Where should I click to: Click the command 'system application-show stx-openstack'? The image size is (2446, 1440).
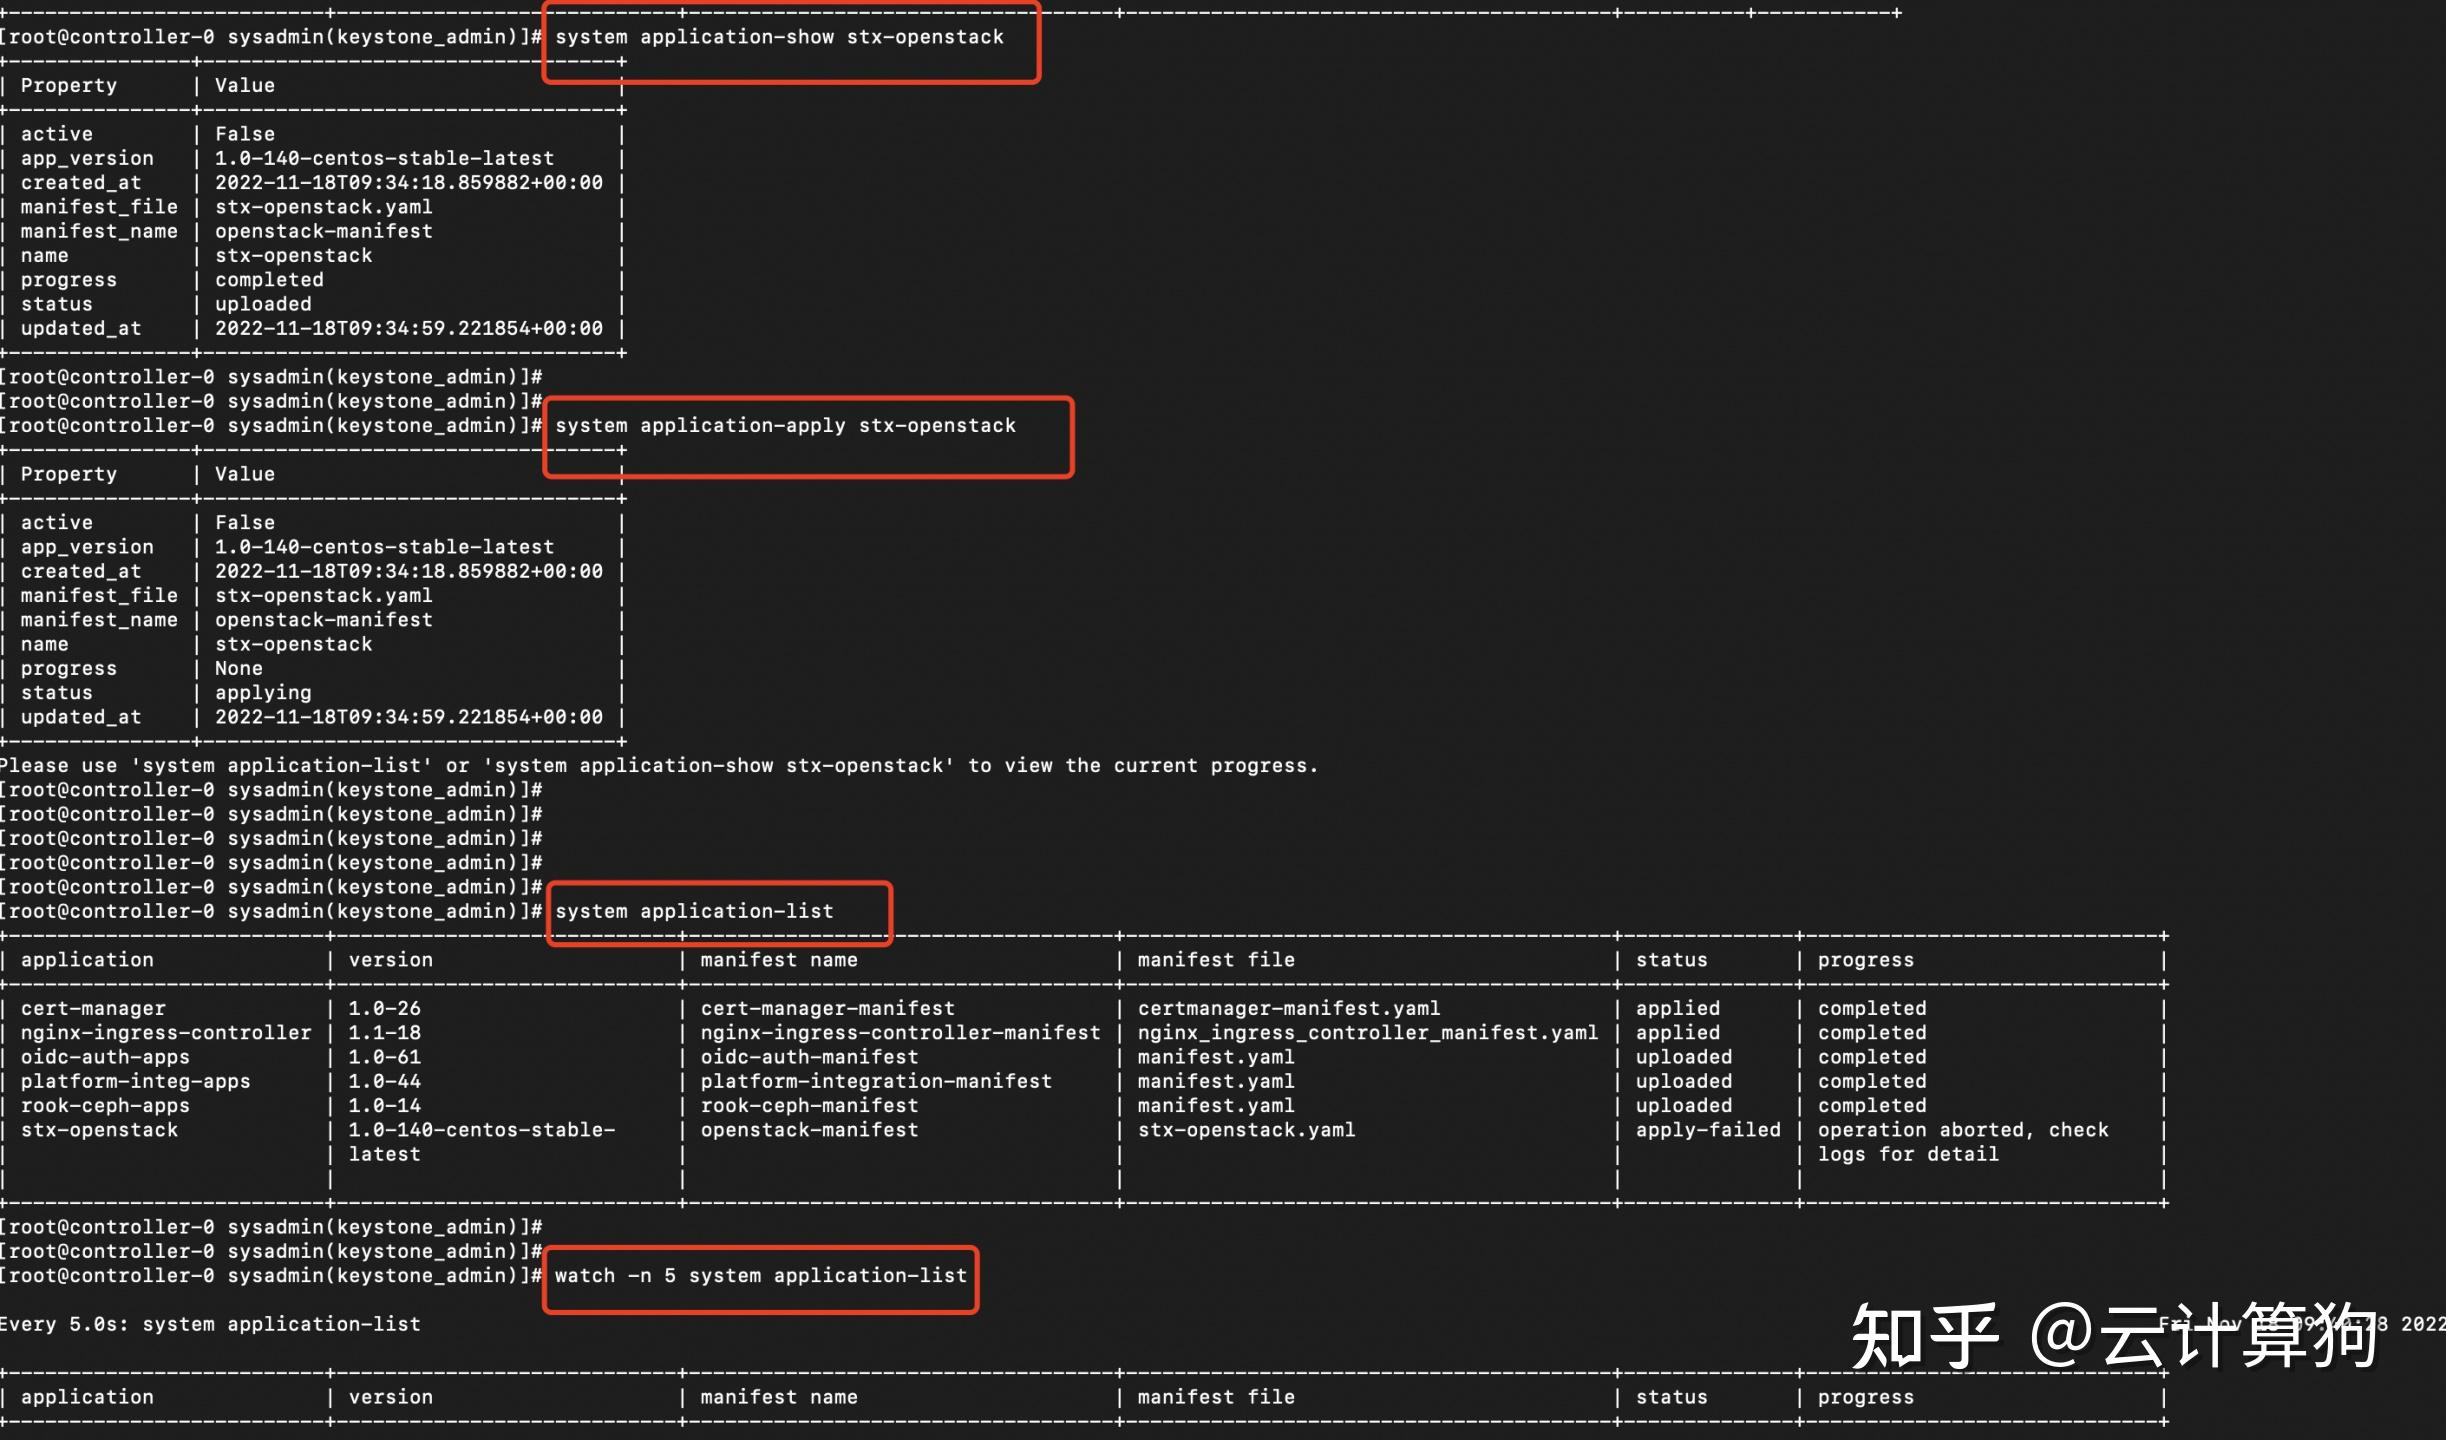779,37
